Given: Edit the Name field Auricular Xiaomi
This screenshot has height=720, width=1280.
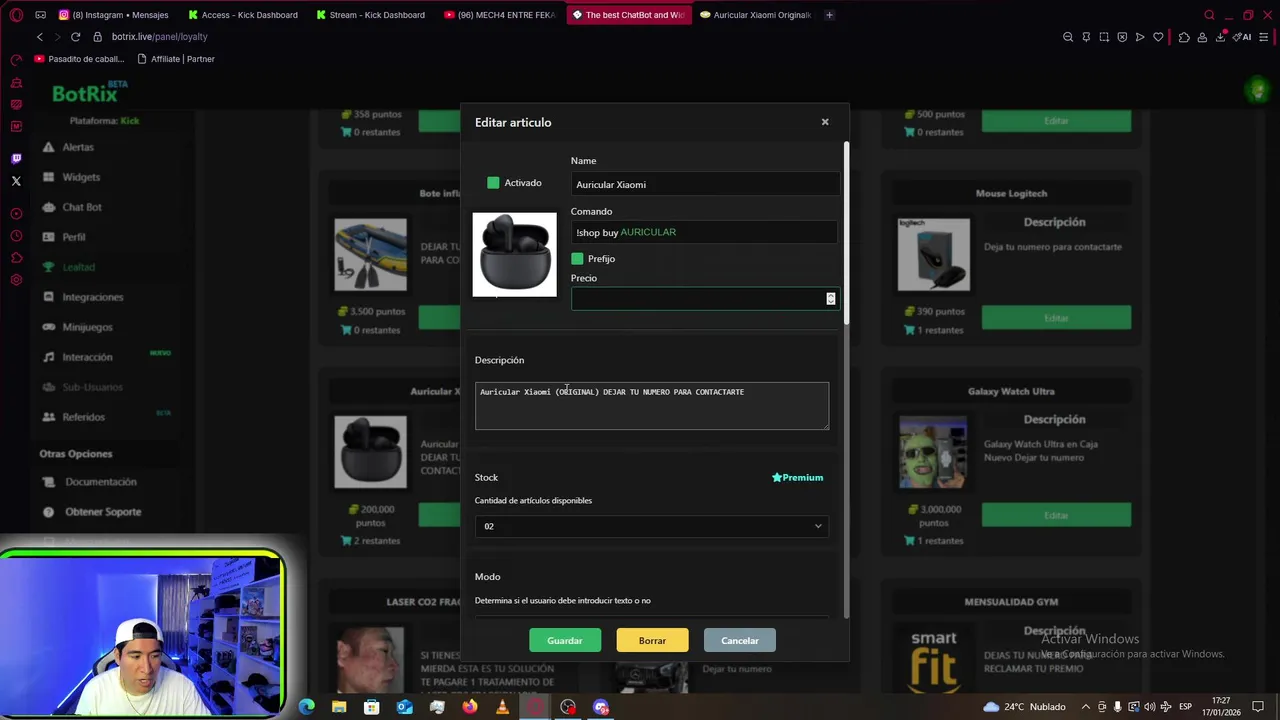Looking at the screenshot, I should pos(704,184).
